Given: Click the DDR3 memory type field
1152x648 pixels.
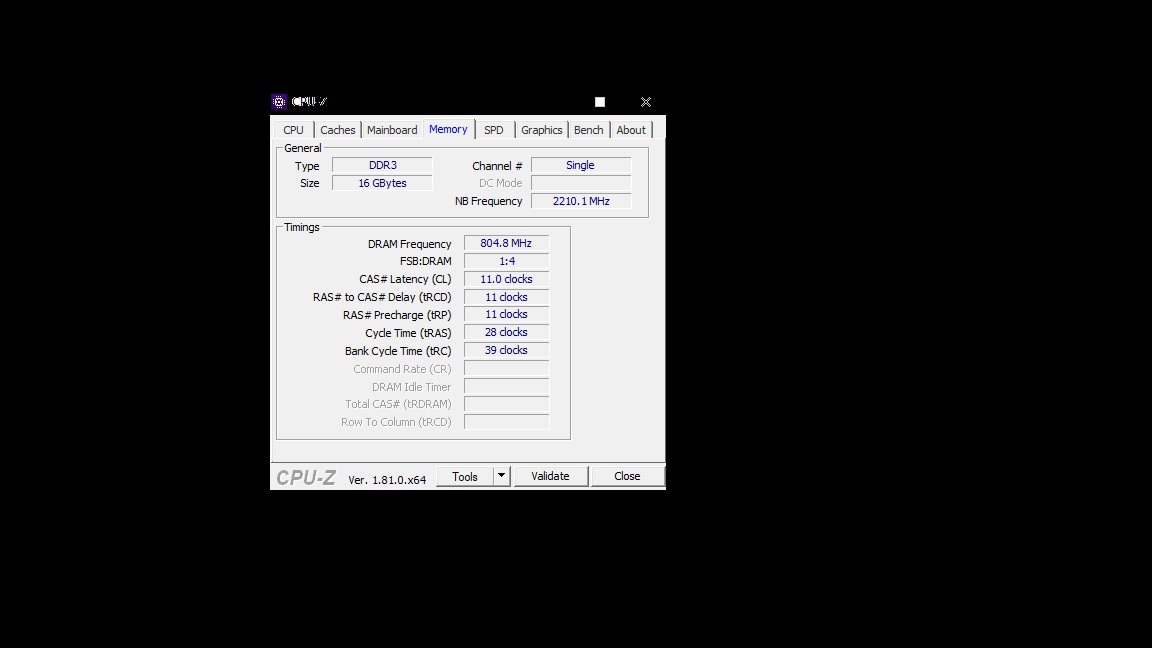Looking at the screenshot, I should (x=382, y=165).
